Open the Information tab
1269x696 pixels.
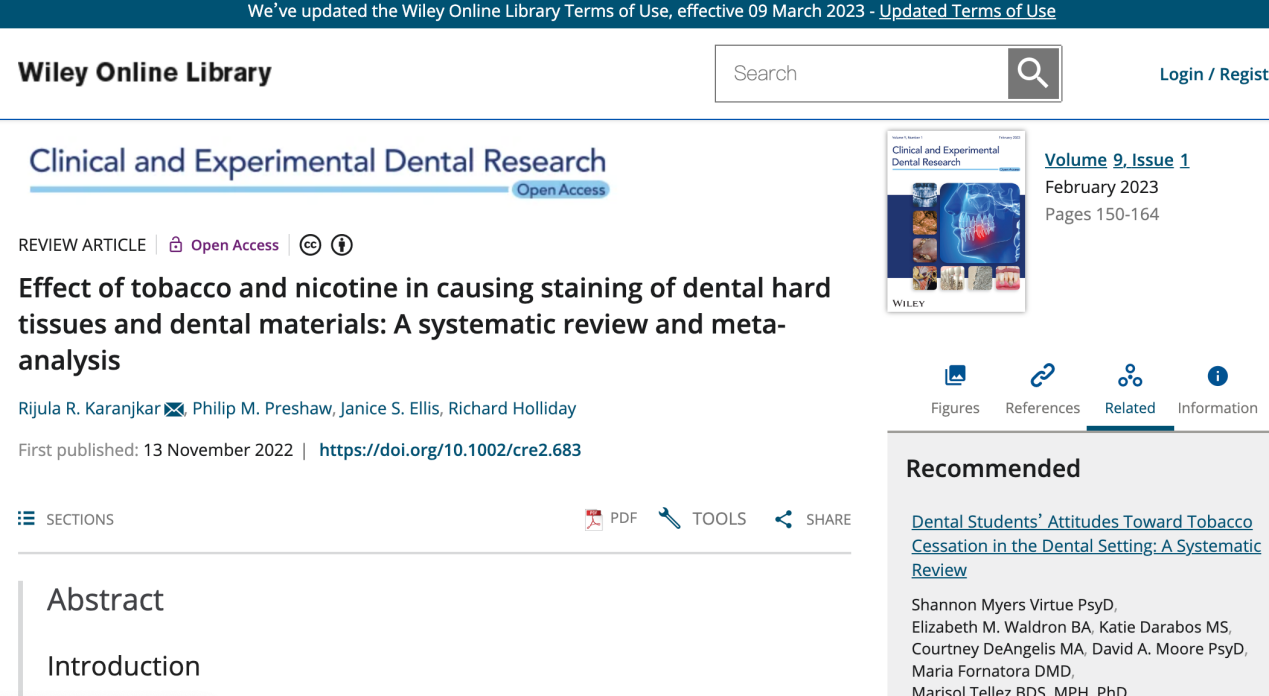coord(1217,390)
